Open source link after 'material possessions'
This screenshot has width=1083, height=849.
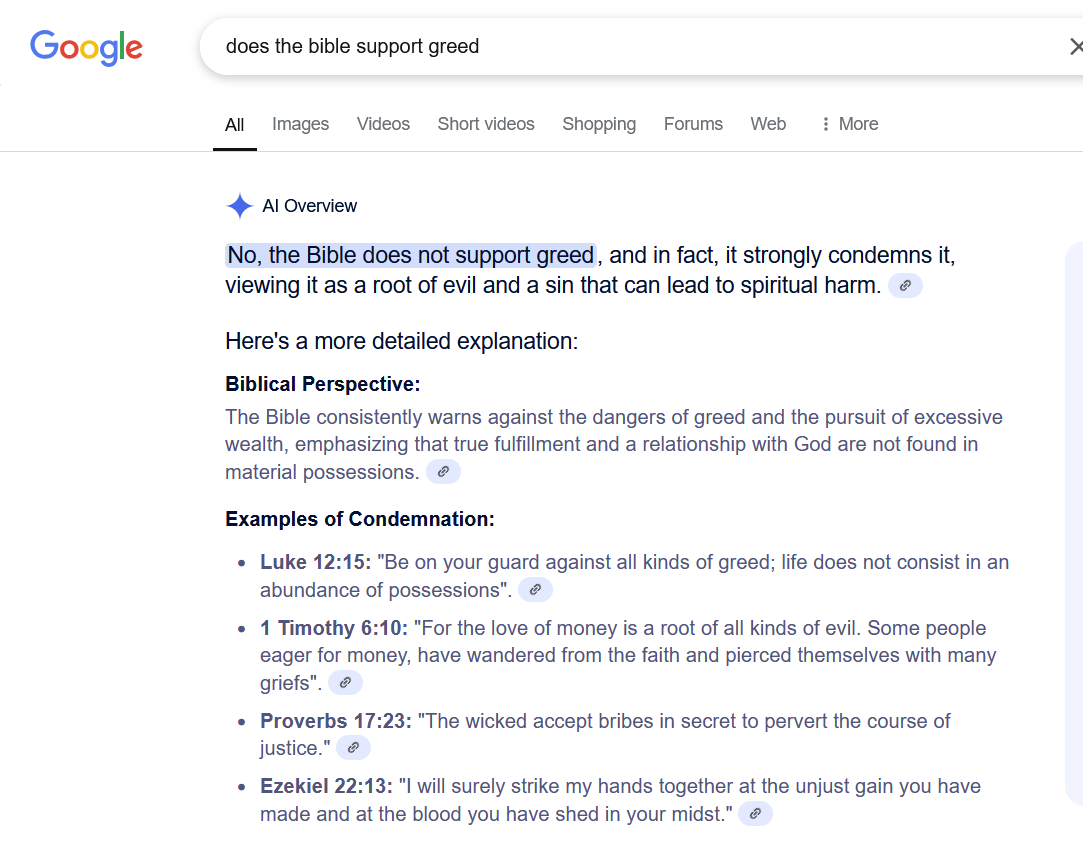coord(443,472)
